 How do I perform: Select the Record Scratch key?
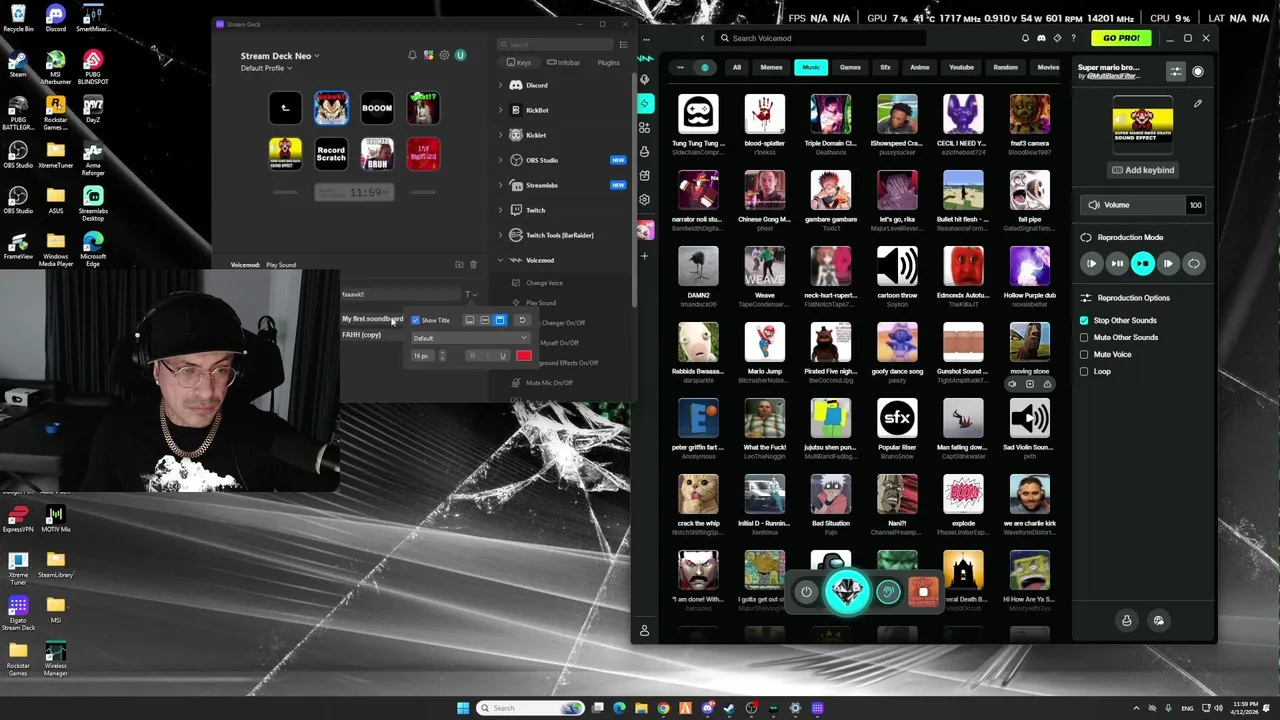pyautogui.click(x=331, y=154)
